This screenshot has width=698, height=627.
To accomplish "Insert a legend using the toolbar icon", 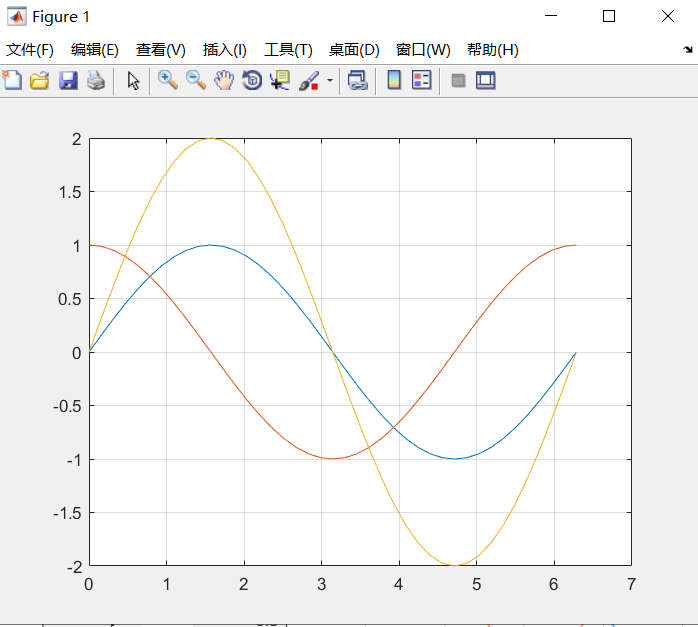I will tap(422, 81).
